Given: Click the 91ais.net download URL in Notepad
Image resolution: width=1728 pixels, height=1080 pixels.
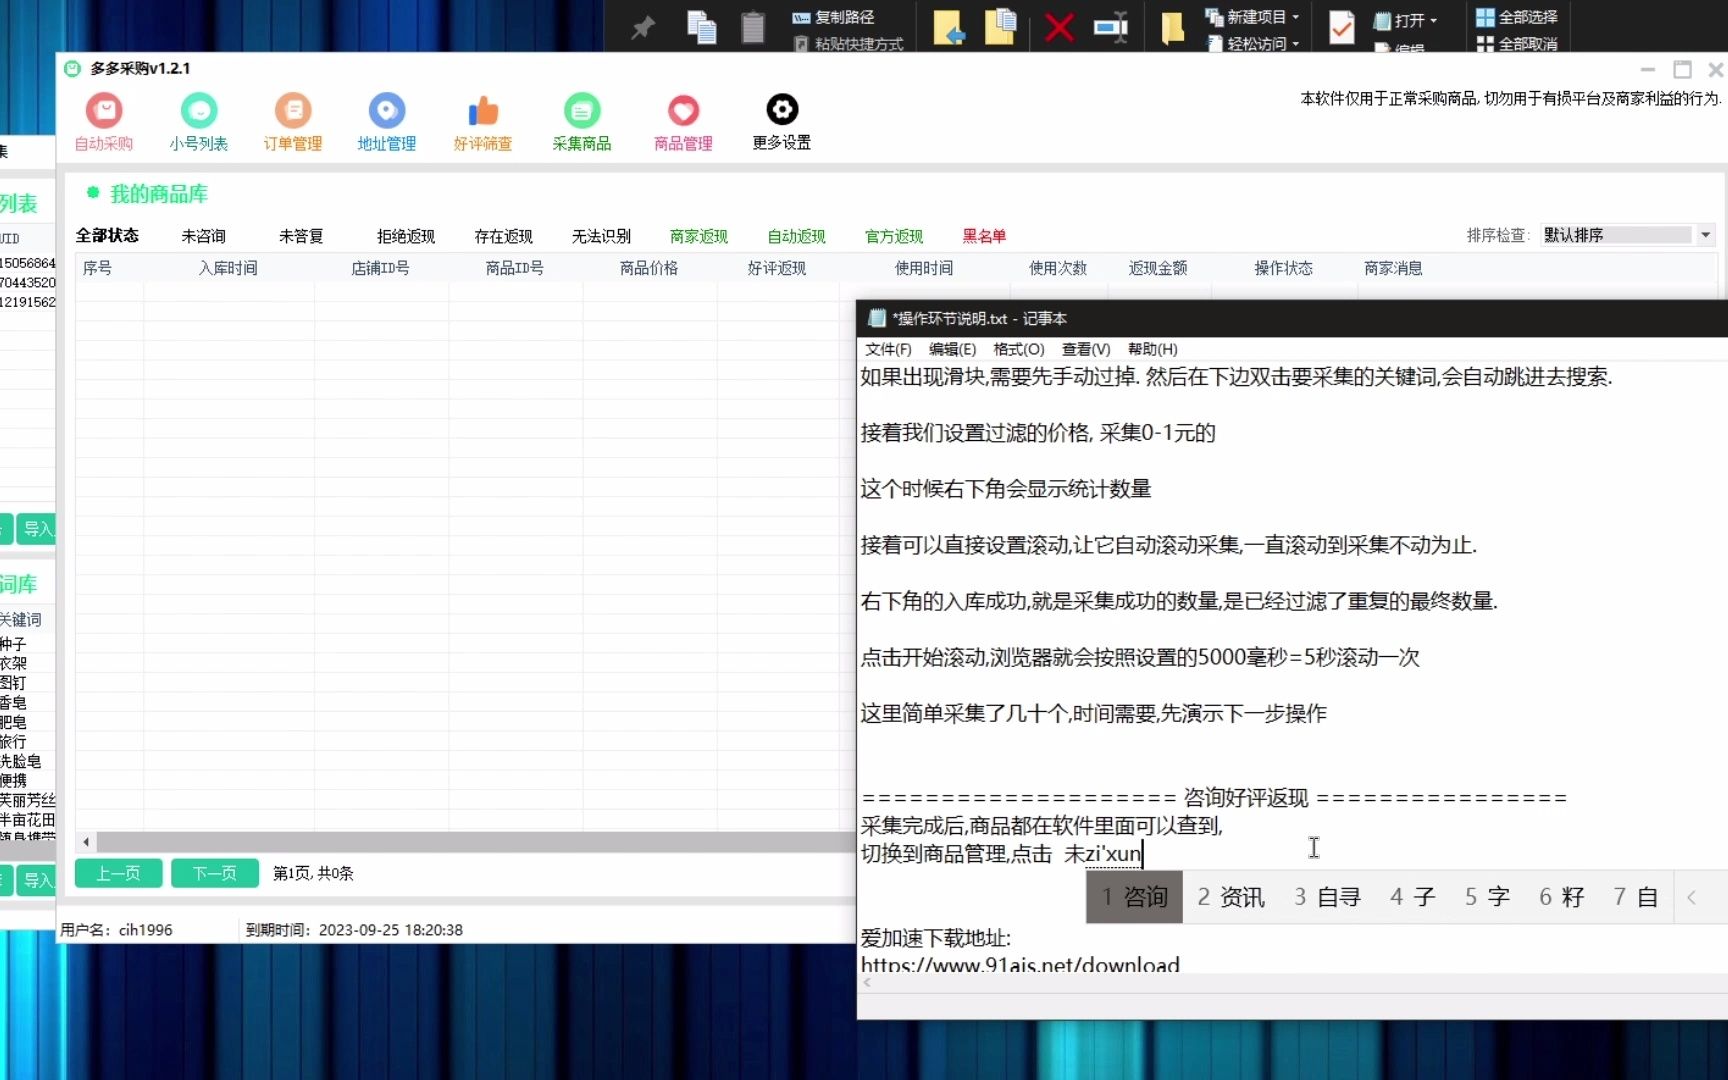Looking at the screenshot, I should point(1020,965).
